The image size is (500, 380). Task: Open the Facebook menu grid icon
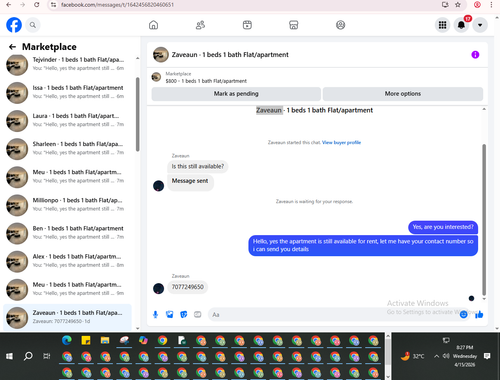[442, 25]
